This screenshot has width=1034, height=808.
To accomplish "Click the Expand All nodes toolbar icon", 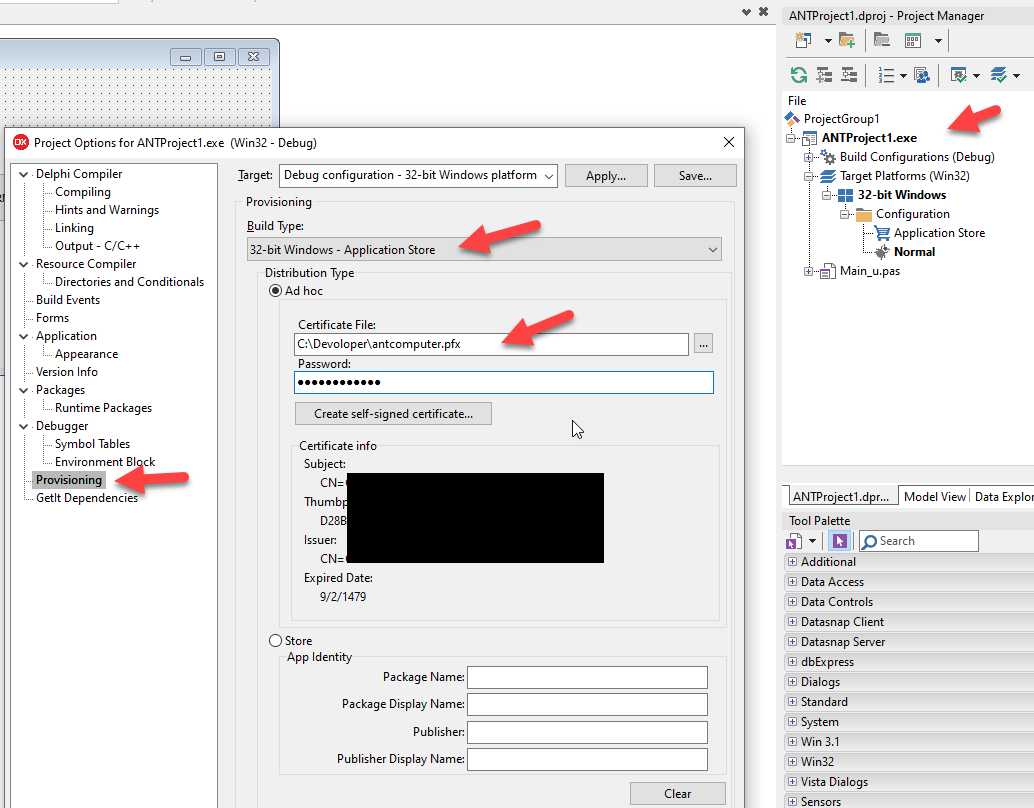I will 824,75.
